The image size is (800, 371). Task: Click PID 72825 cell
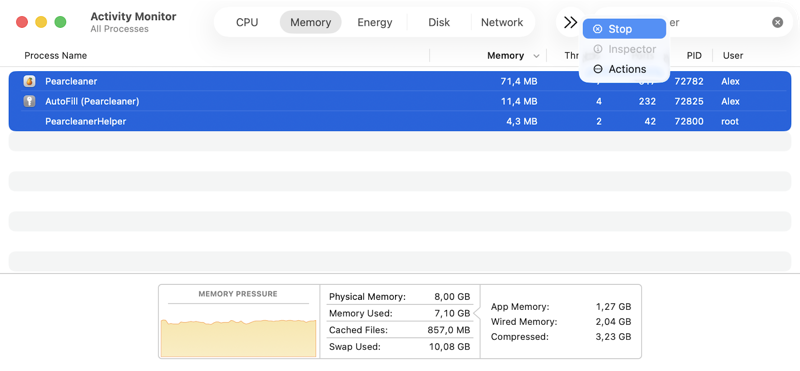(x=688, y=101)
